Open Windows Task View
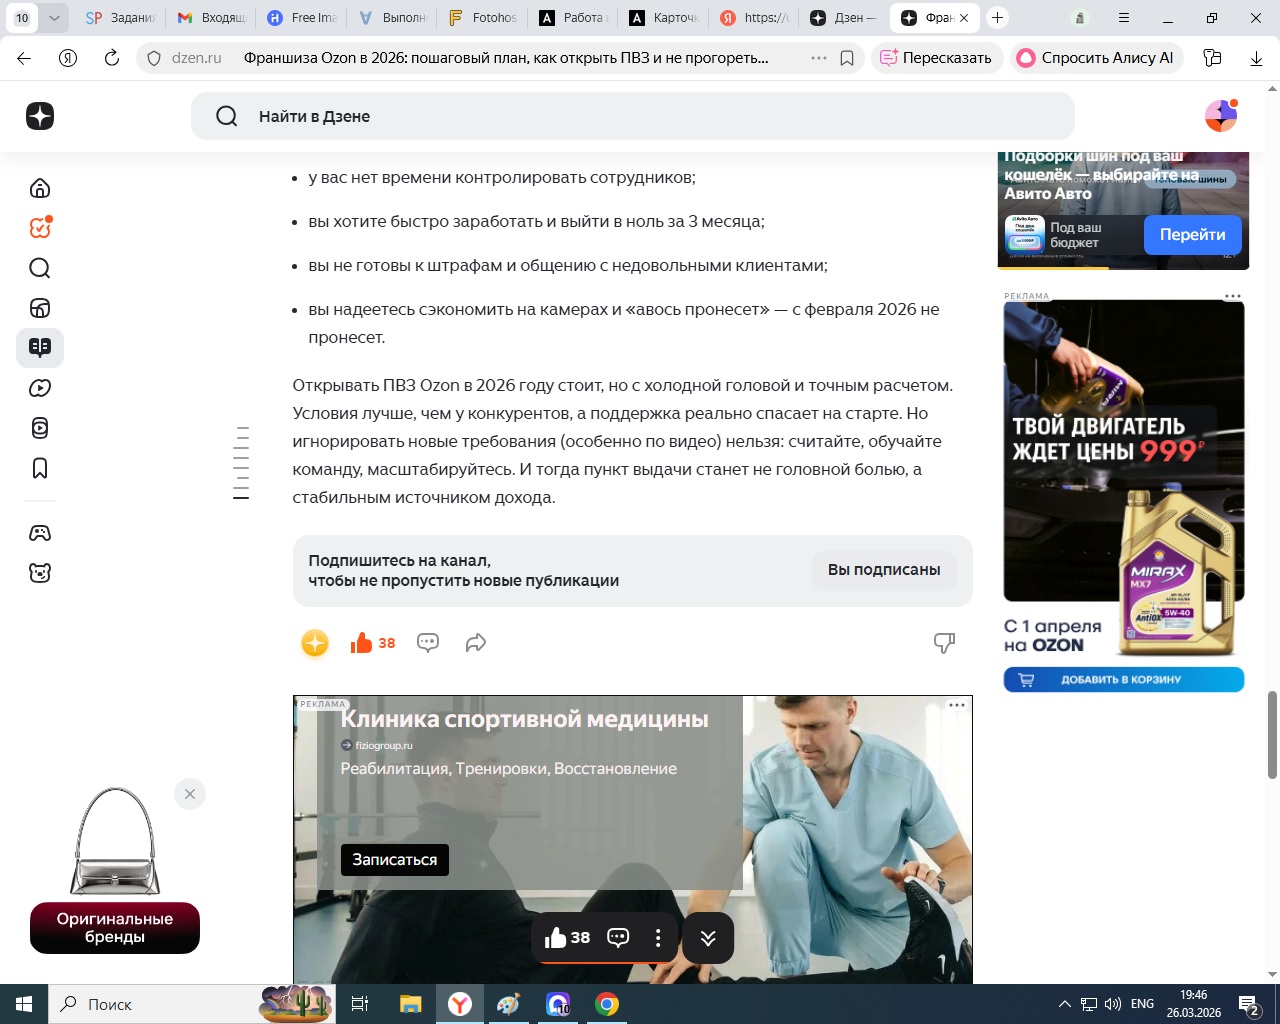The width and height of the screenshot is (1280, 1024). click(x=360, y=1004)
